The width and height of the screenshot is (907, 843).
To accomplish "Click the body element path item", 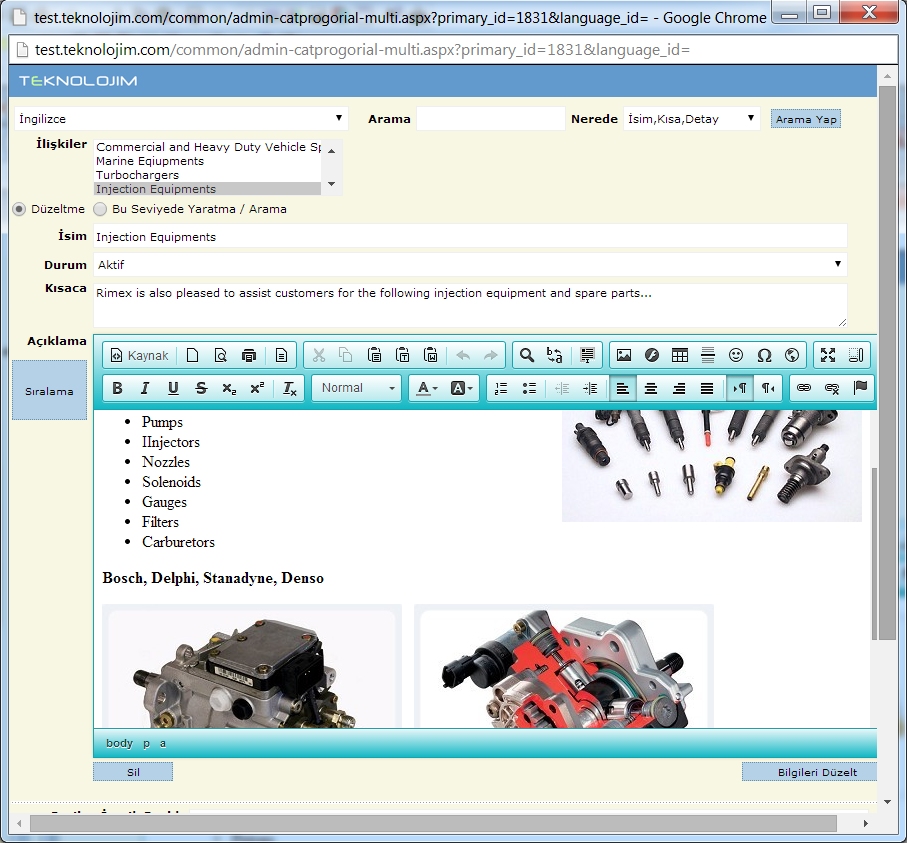I will (x=119, y=743).
